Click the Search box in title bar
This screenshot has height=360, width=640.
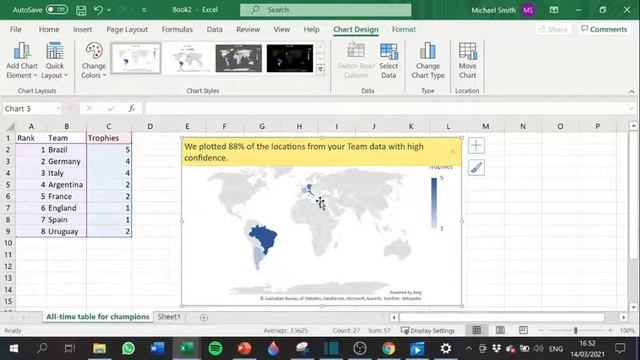pyautogui.click(x=326, y=10)
